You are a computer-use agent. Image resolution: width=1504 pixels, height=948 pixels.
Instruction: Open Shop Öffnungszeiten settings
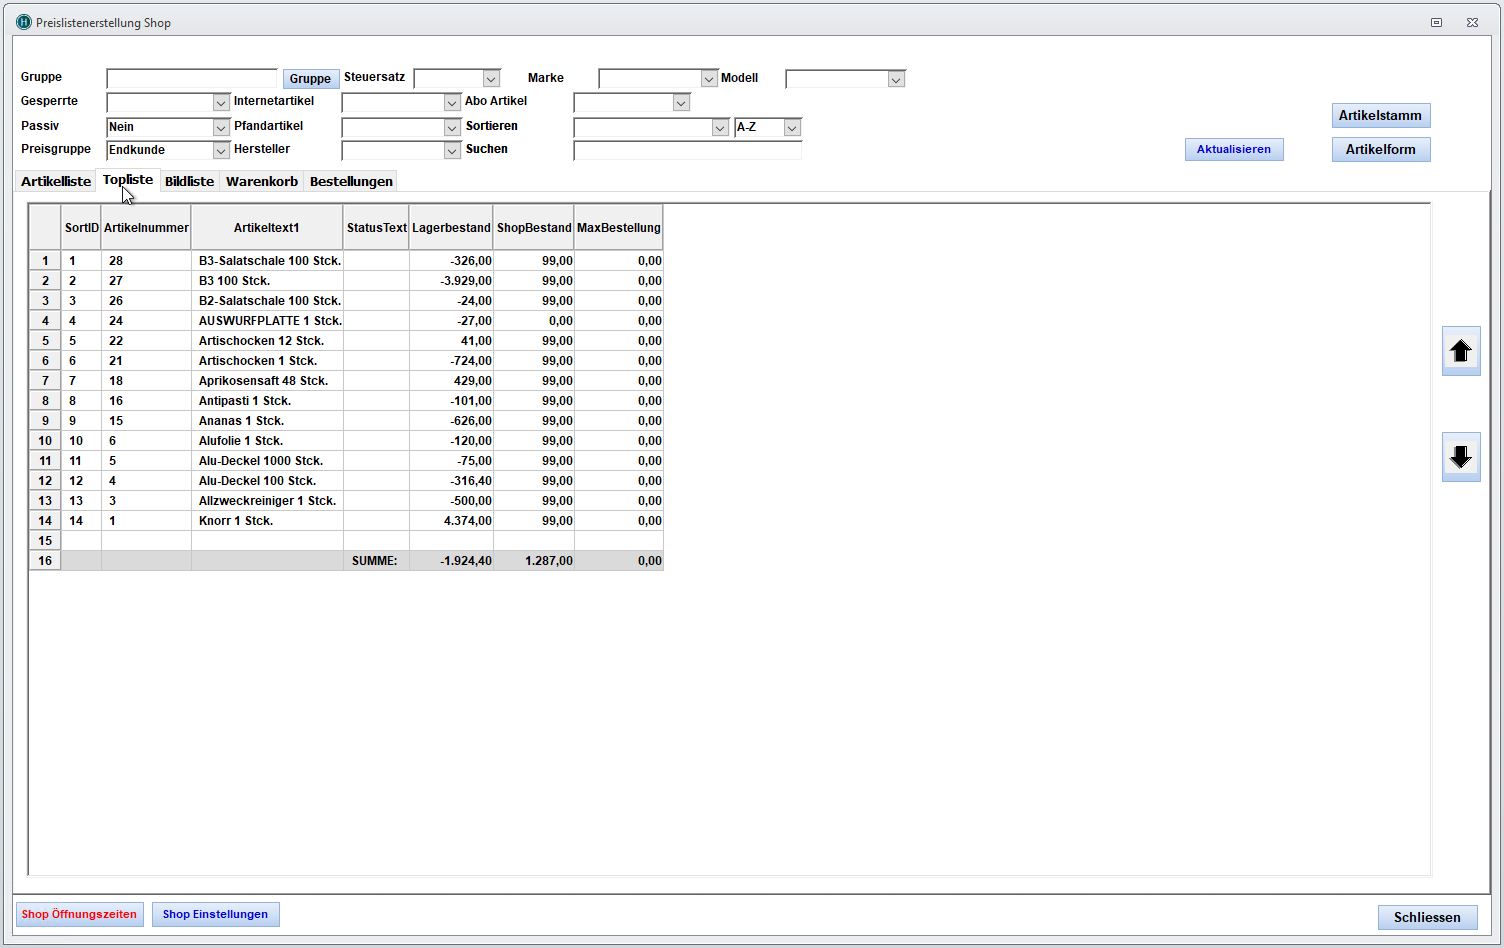click(79, 914)
